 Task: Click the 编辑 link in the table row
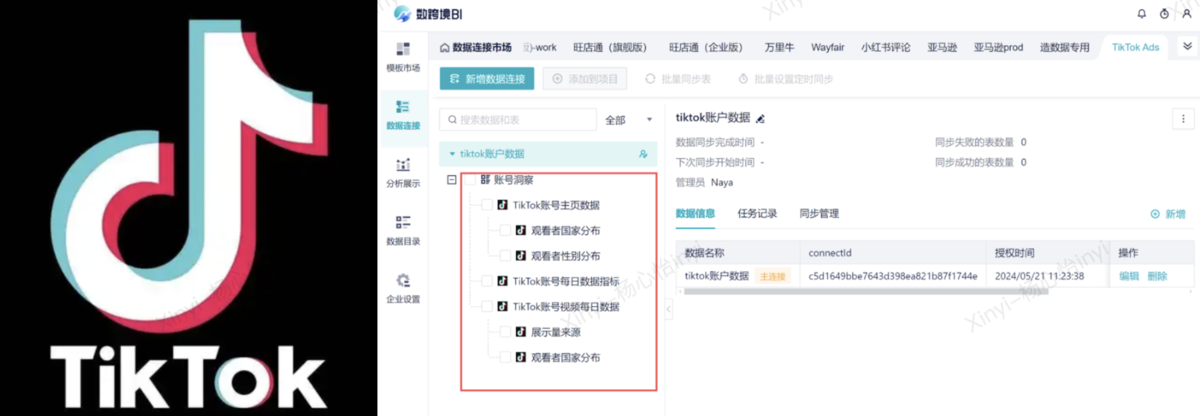coord(1129,276)
